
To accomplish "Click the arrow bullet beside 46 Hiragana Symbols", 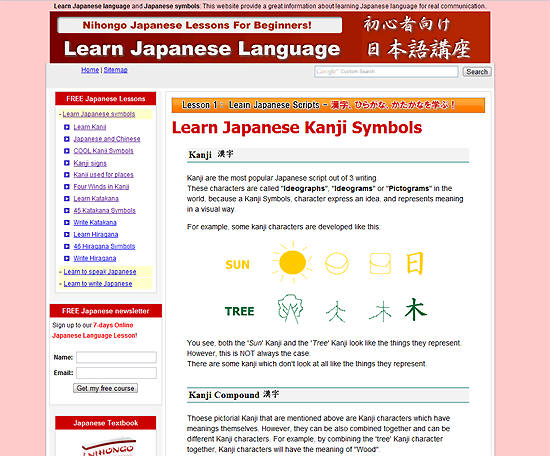I will click(x=67, y=246).
